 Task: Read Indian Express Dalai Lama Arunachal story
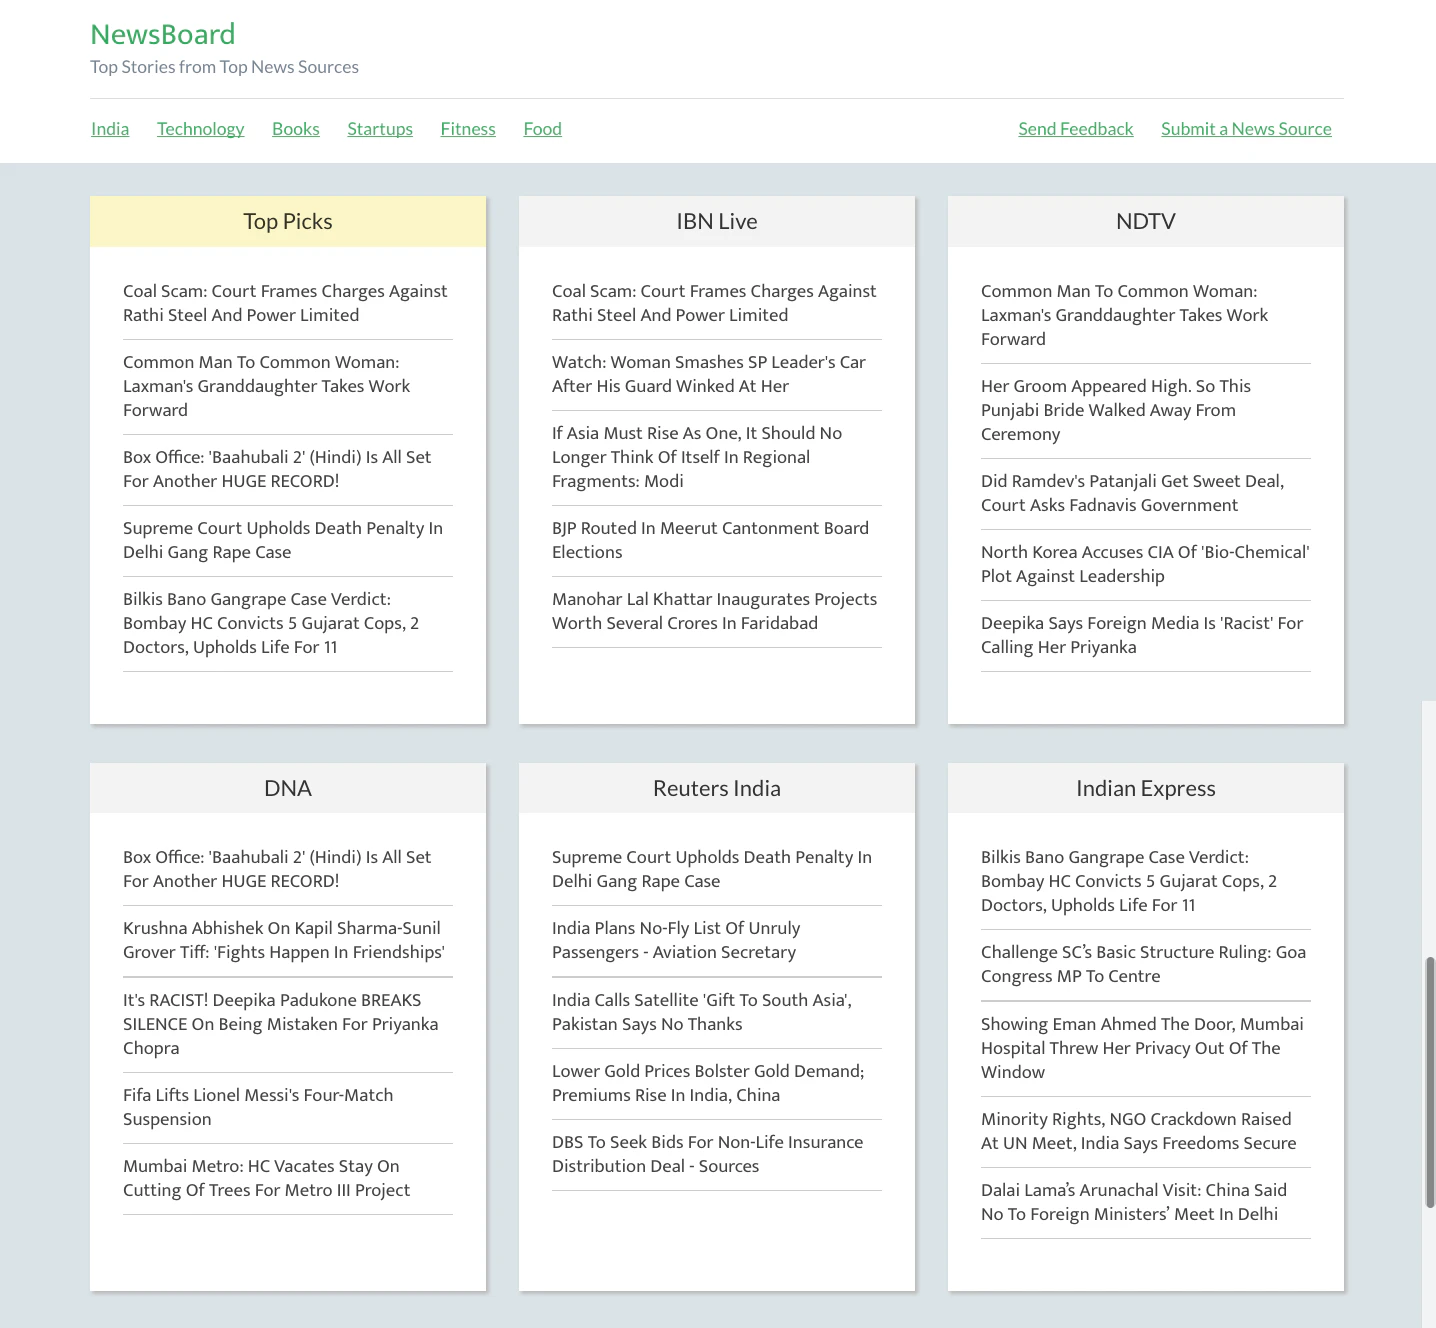tap(1134, 1202)
